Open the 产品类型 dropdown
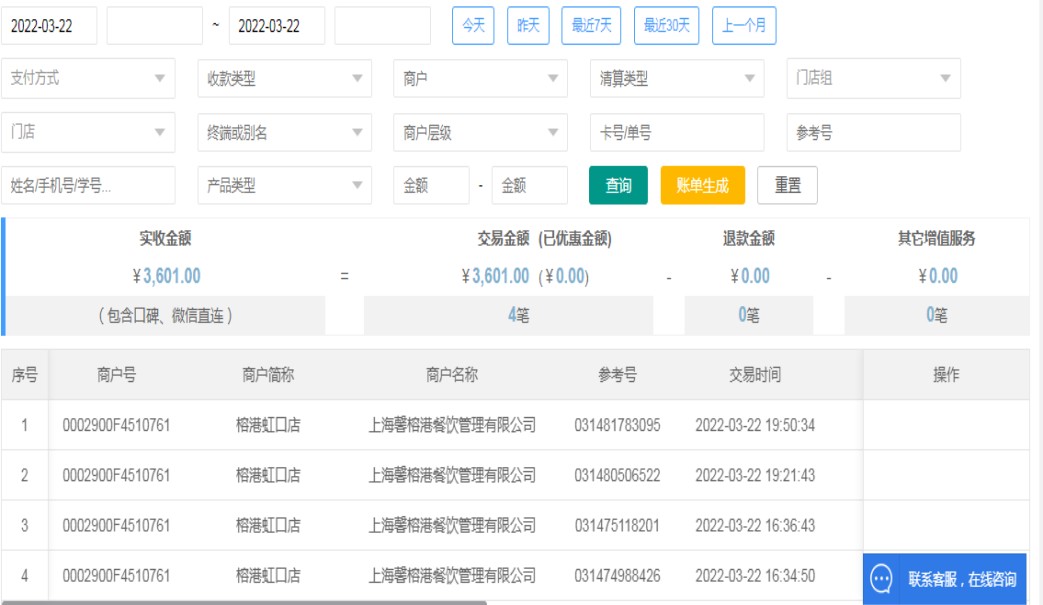Screen dimensions: 1043x605 point(284,185)
